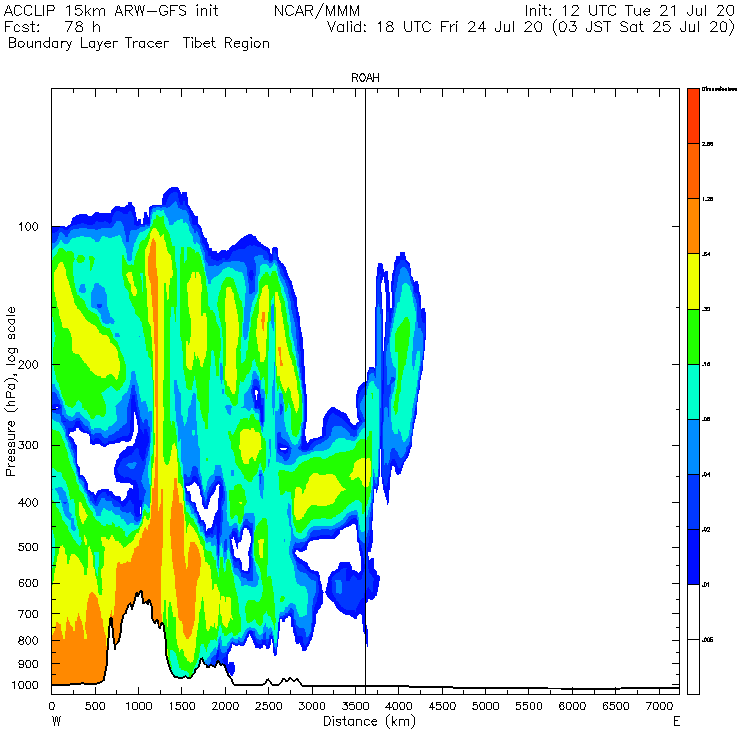Click the 'NCAR/MMM' header text
Screen dimensions: 740x740
[317, 11]
